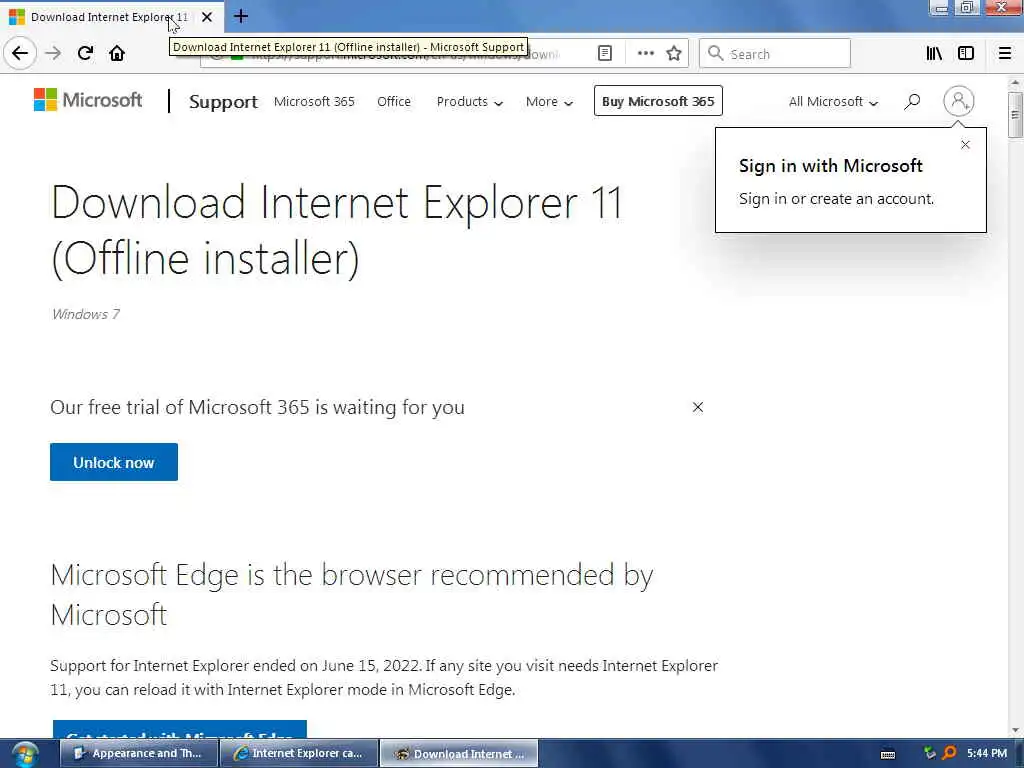Open a new browser tab
1024x768 pixels.
pos(241,16)
